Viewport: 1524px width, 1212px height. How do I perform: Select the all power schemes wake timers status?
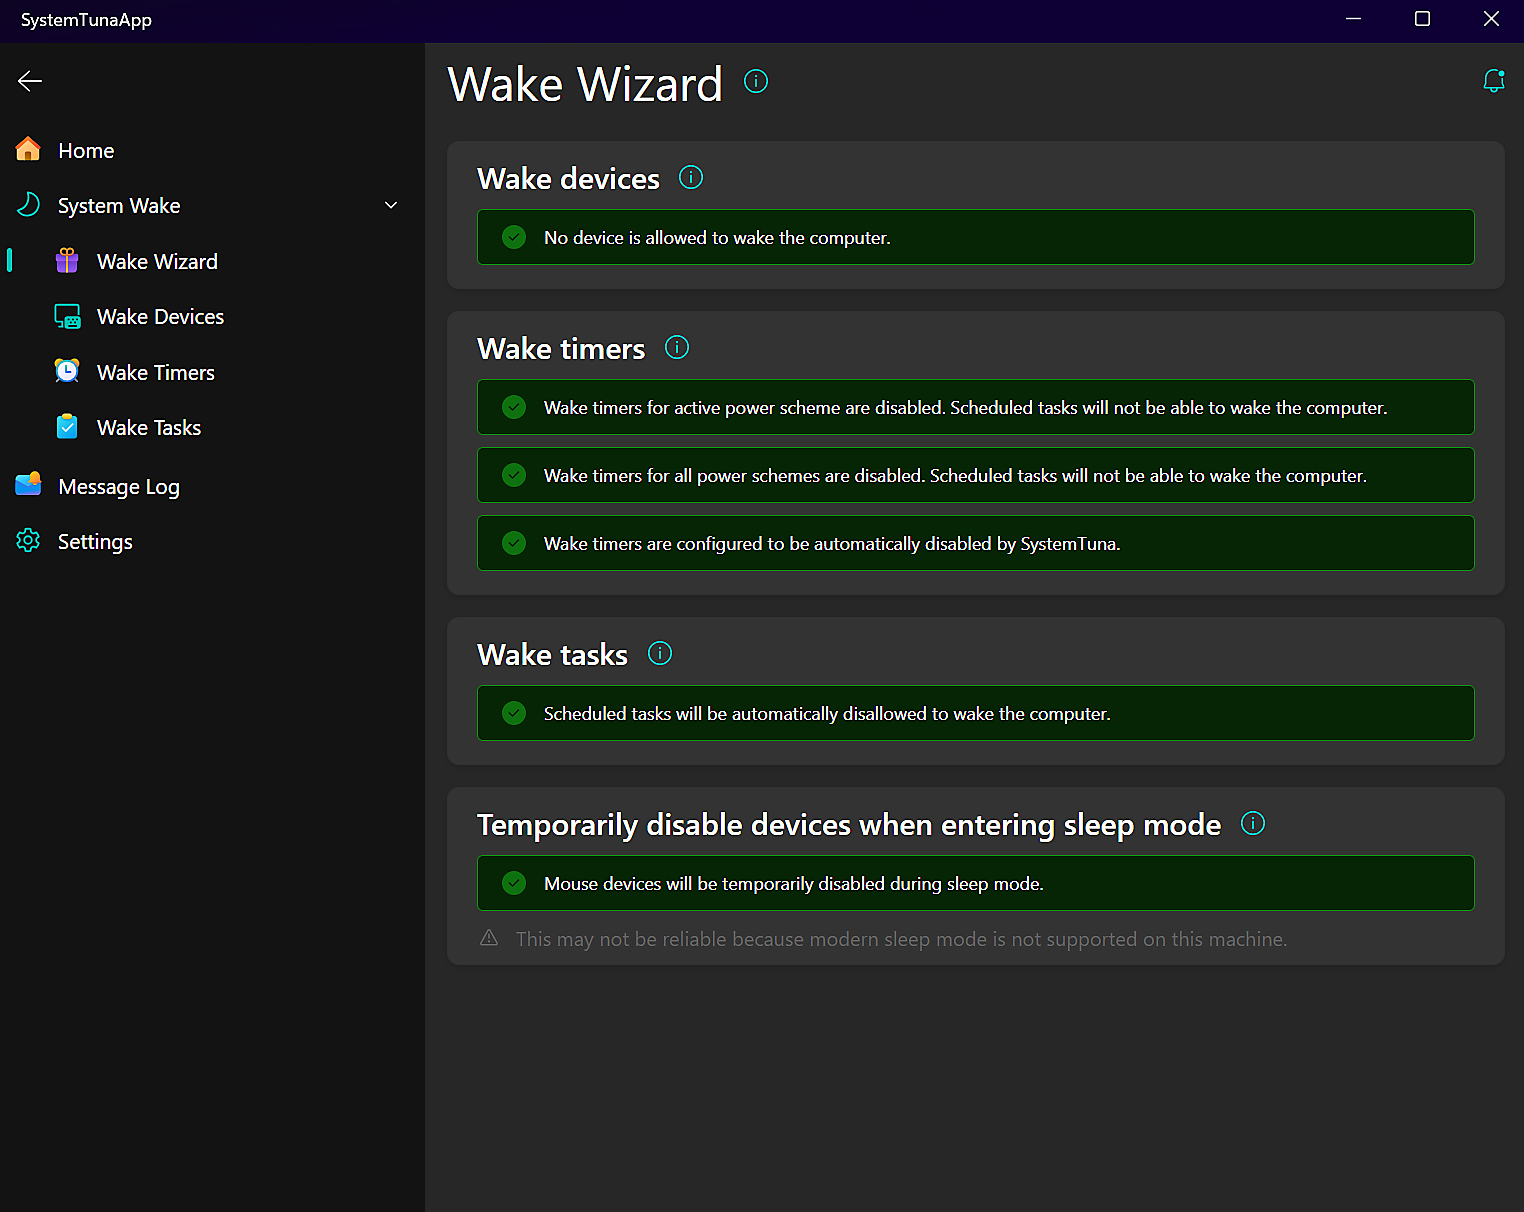coord(975,475)
